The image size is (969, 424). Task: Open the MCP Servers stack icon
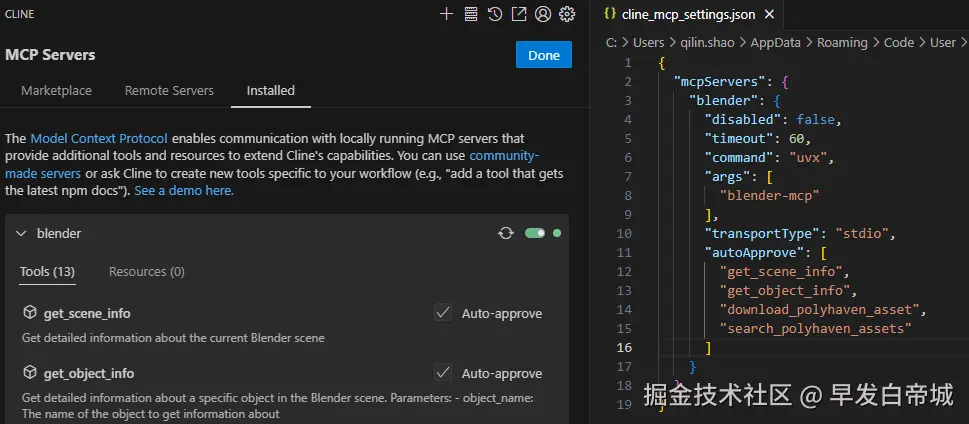tap(470, 14)
